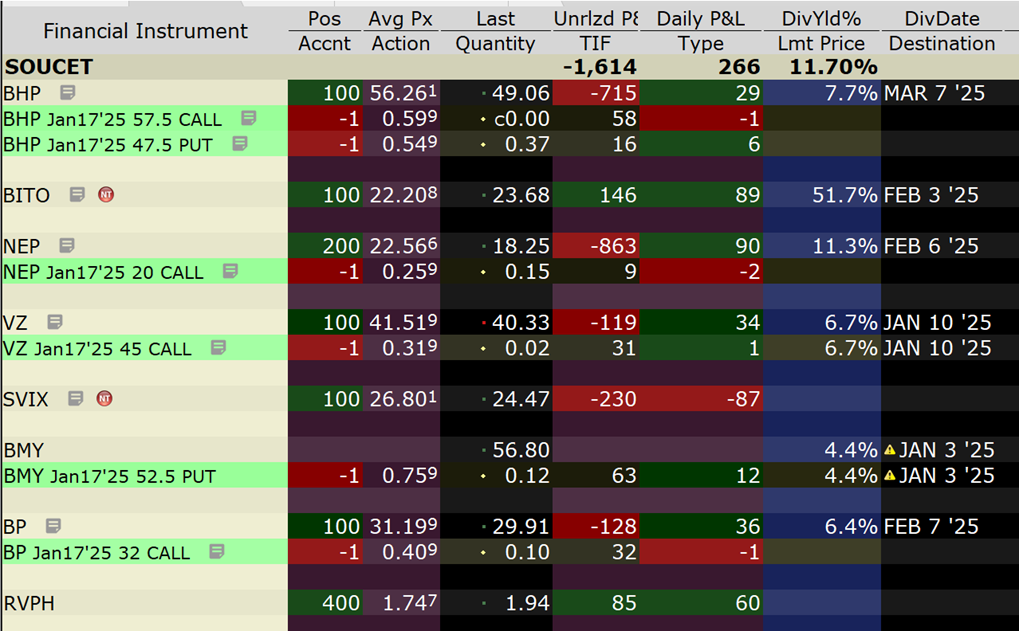Select the BMY Jan17'25 52.5 PUT row

109,476
